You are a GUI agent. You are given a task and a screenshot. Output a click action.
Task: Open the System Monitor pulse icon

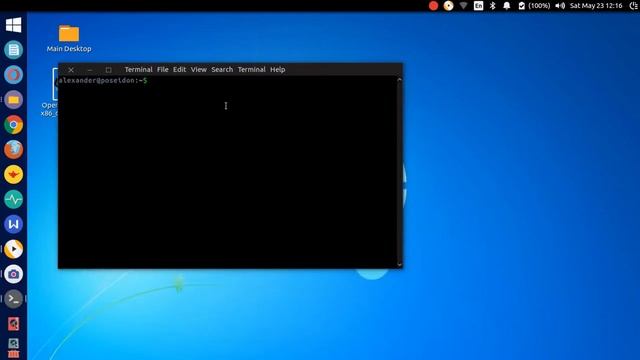pyautogui.click(x=13, y=199)
